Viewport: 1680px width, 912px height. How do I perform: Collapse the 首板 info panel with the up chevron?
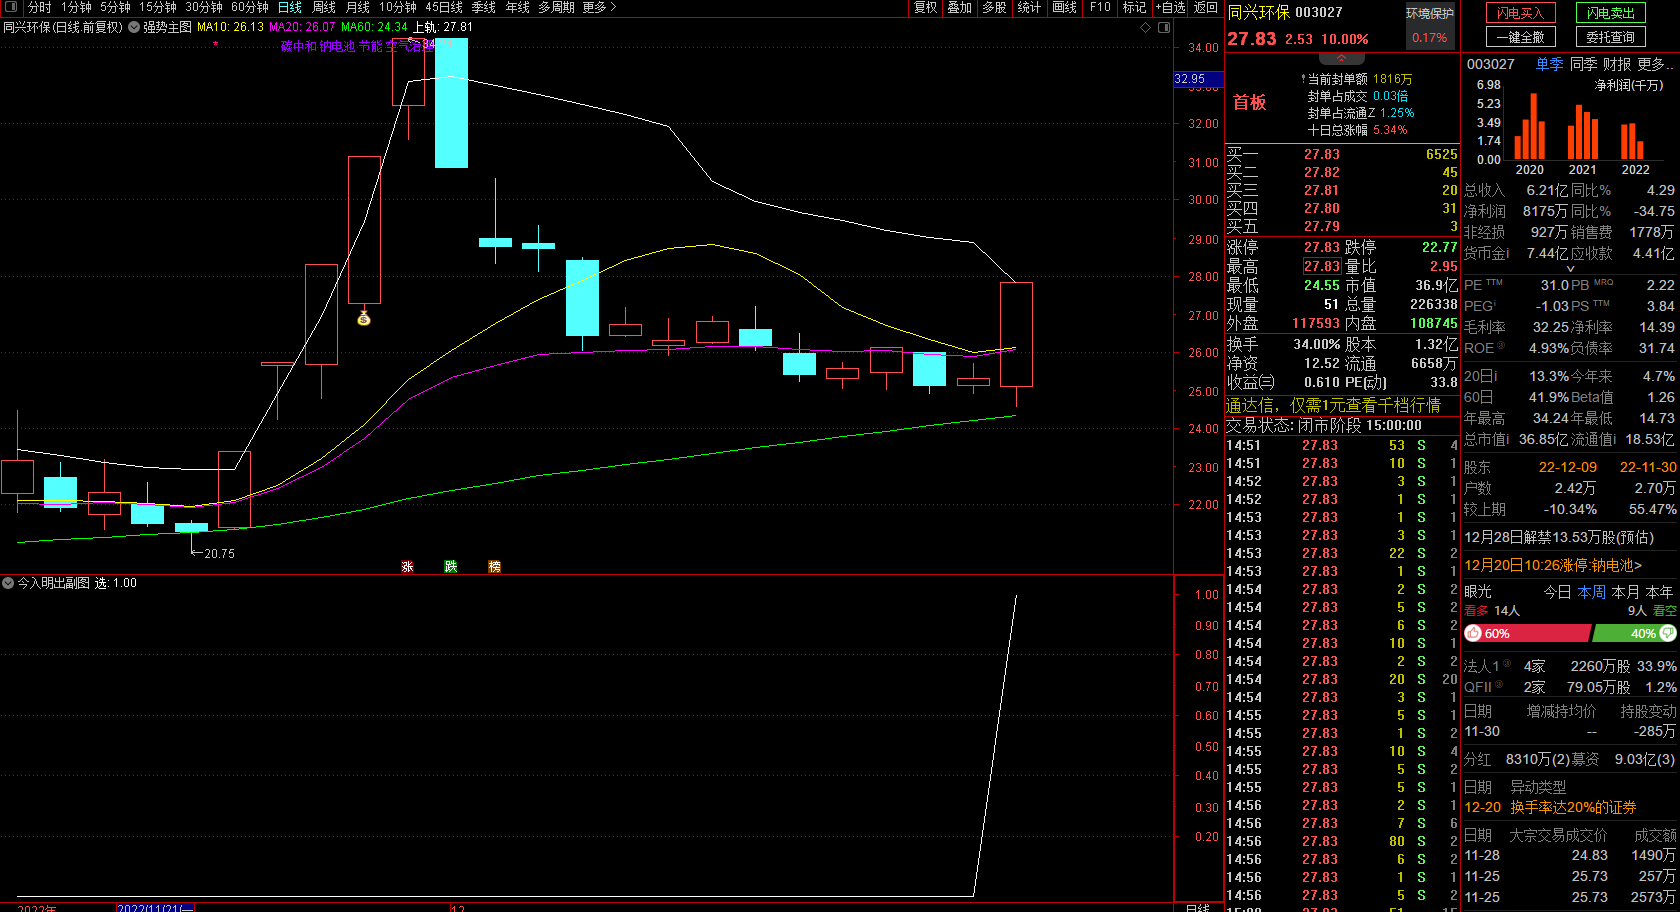[1341, 59]
